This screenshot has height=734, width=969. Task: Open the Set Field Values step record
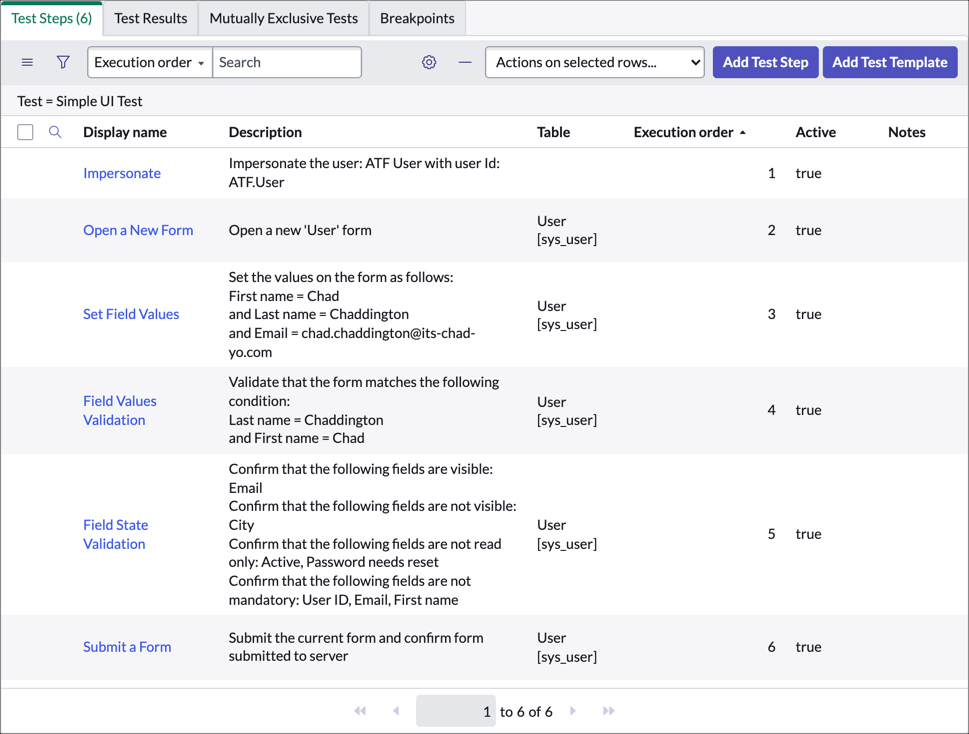tap(131, 314)
